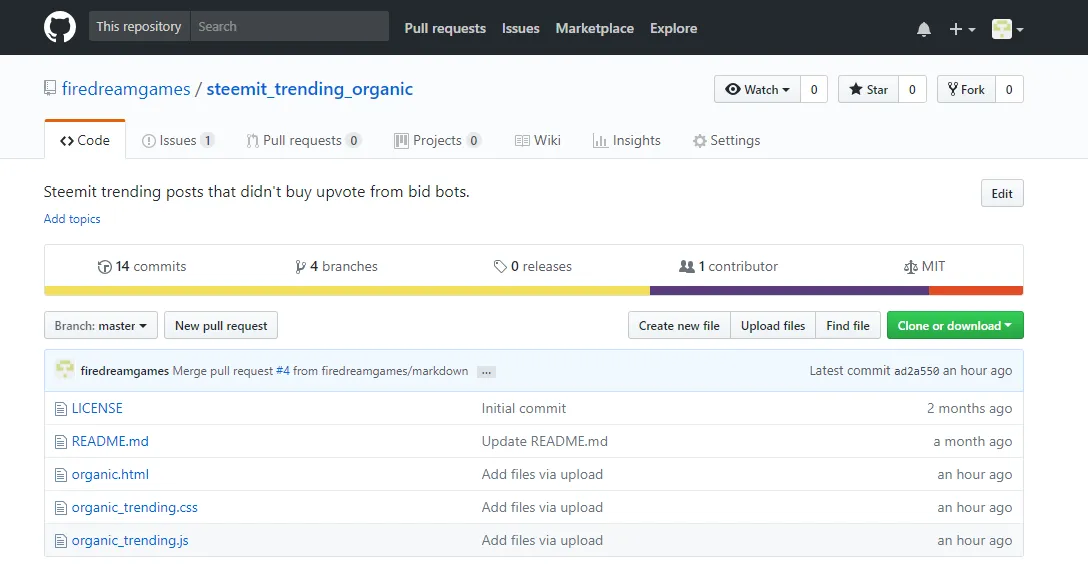Click Add topics link
This screenshot has width=1088, height=566.
click(x=72, y=218)
